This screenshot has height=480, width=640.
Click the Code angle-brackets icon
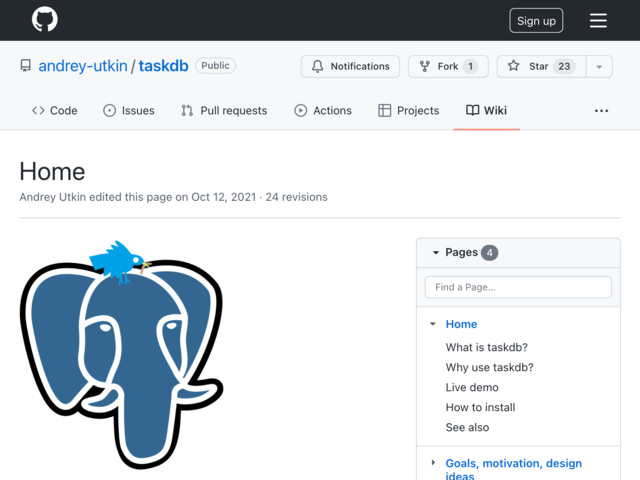pyautogui.click(x=38, y=111)
